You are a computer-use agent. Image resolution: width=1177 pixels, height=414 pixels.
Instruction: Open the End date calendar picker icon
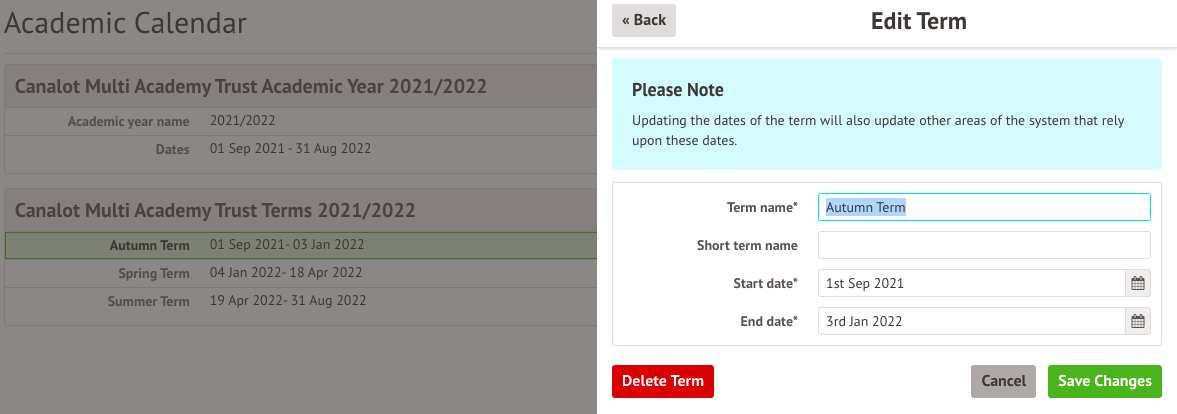tap(1137, 321)
